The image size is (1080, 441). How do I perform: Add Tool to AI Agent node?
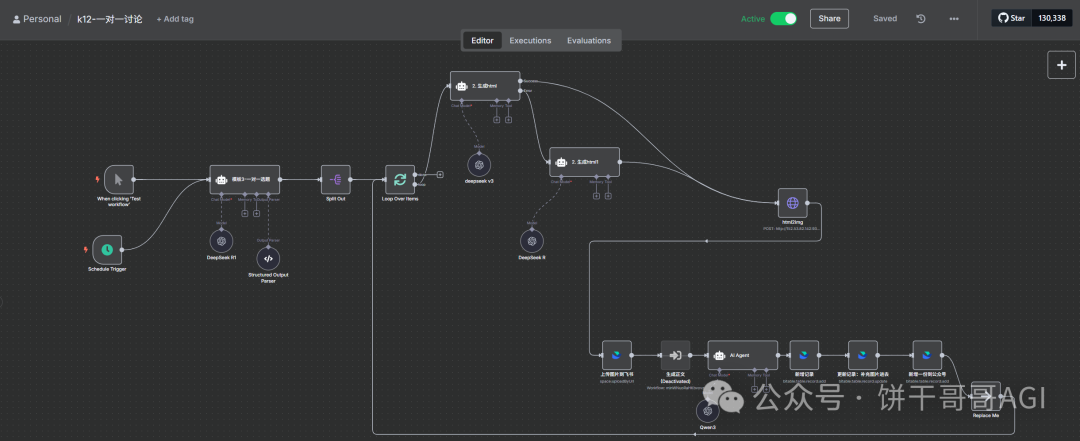coord(767,389)
